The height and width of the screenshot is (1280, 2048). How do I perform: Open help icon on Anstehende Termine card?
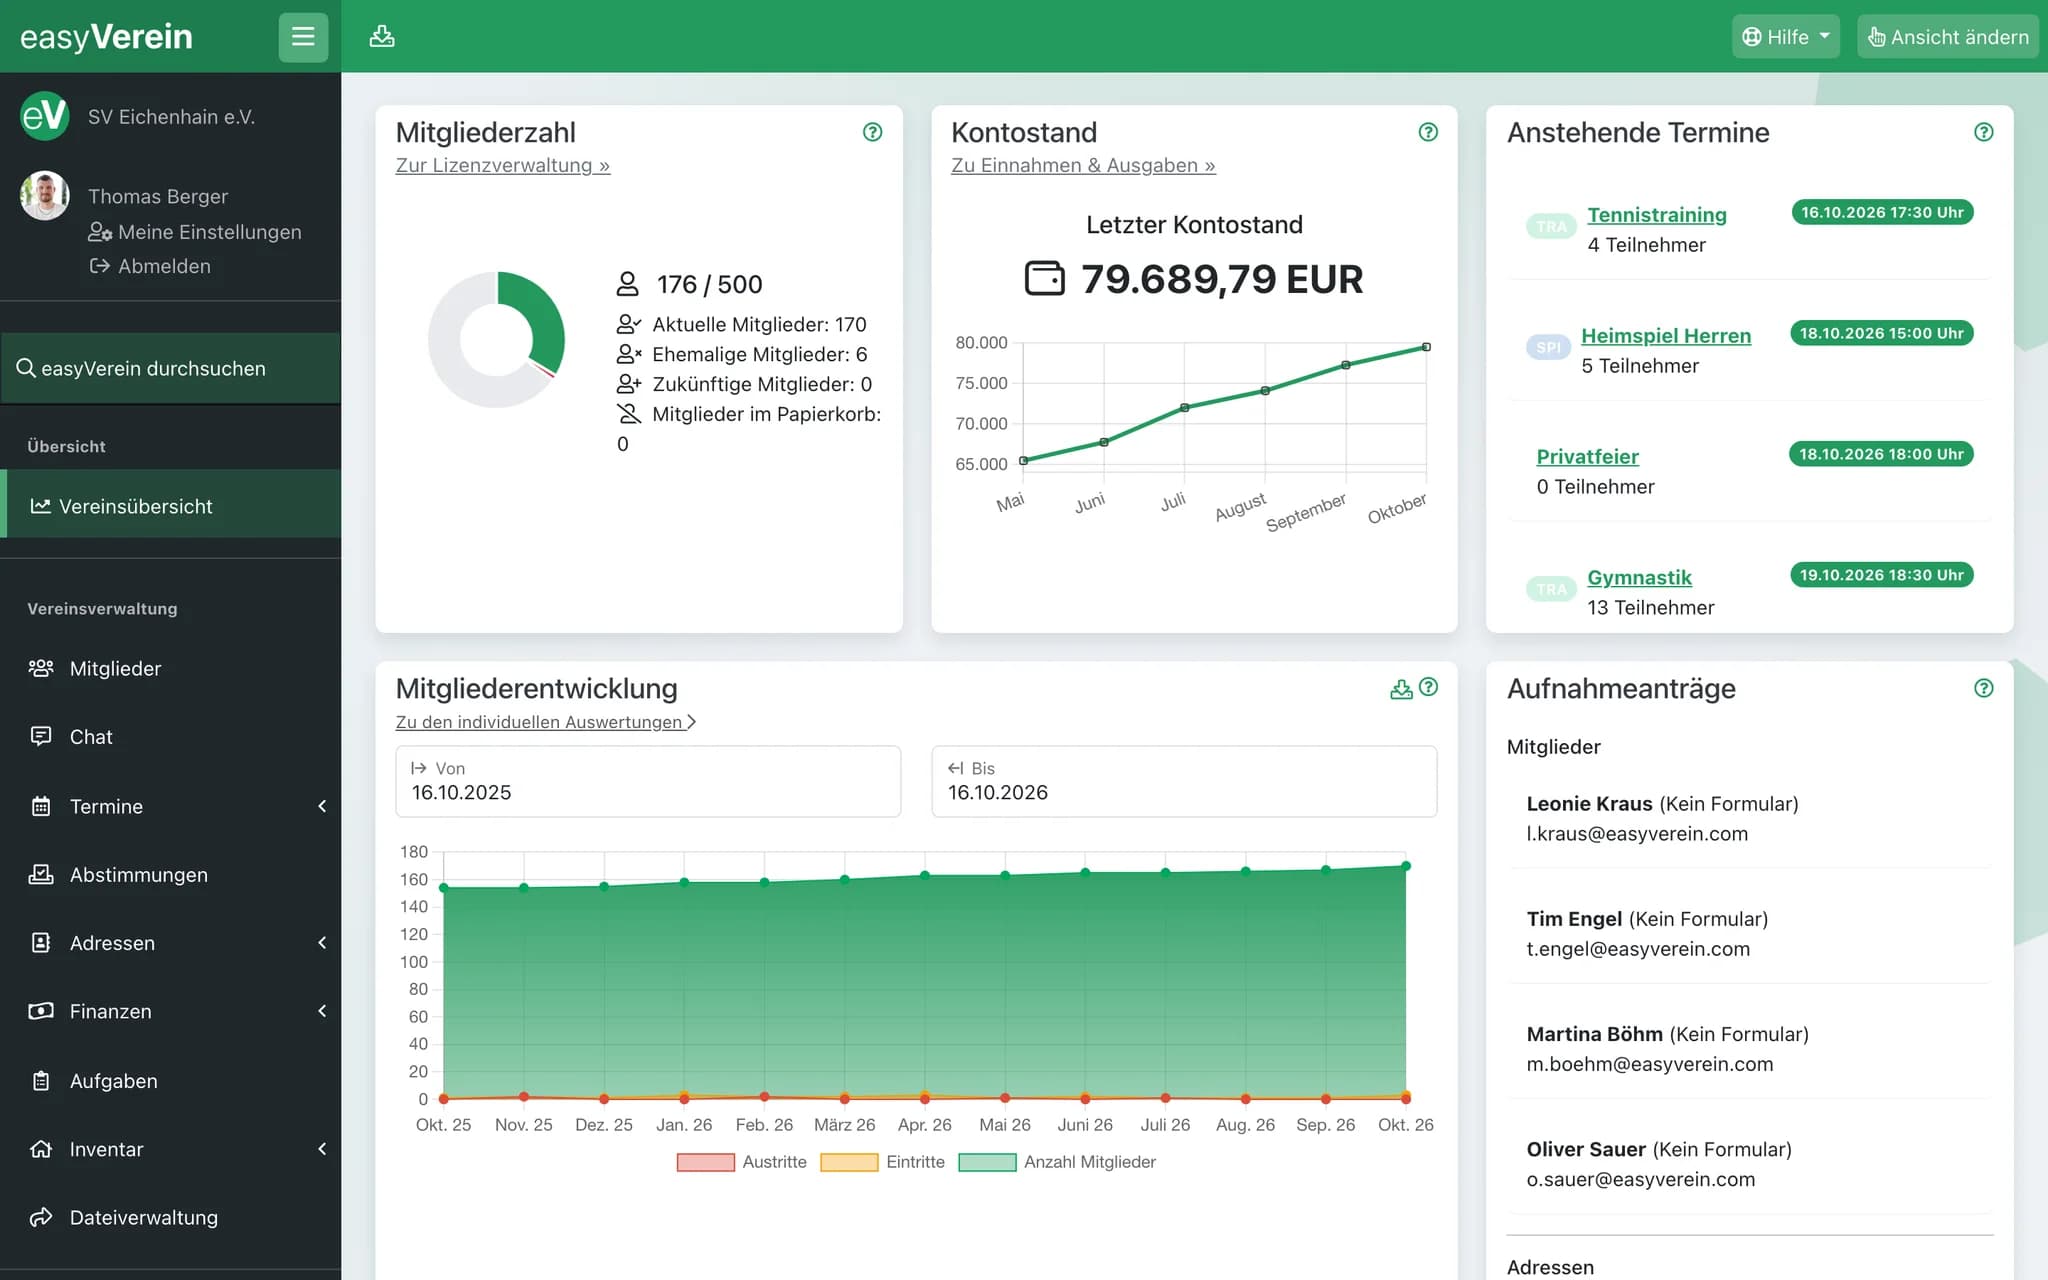point(1984,132)
